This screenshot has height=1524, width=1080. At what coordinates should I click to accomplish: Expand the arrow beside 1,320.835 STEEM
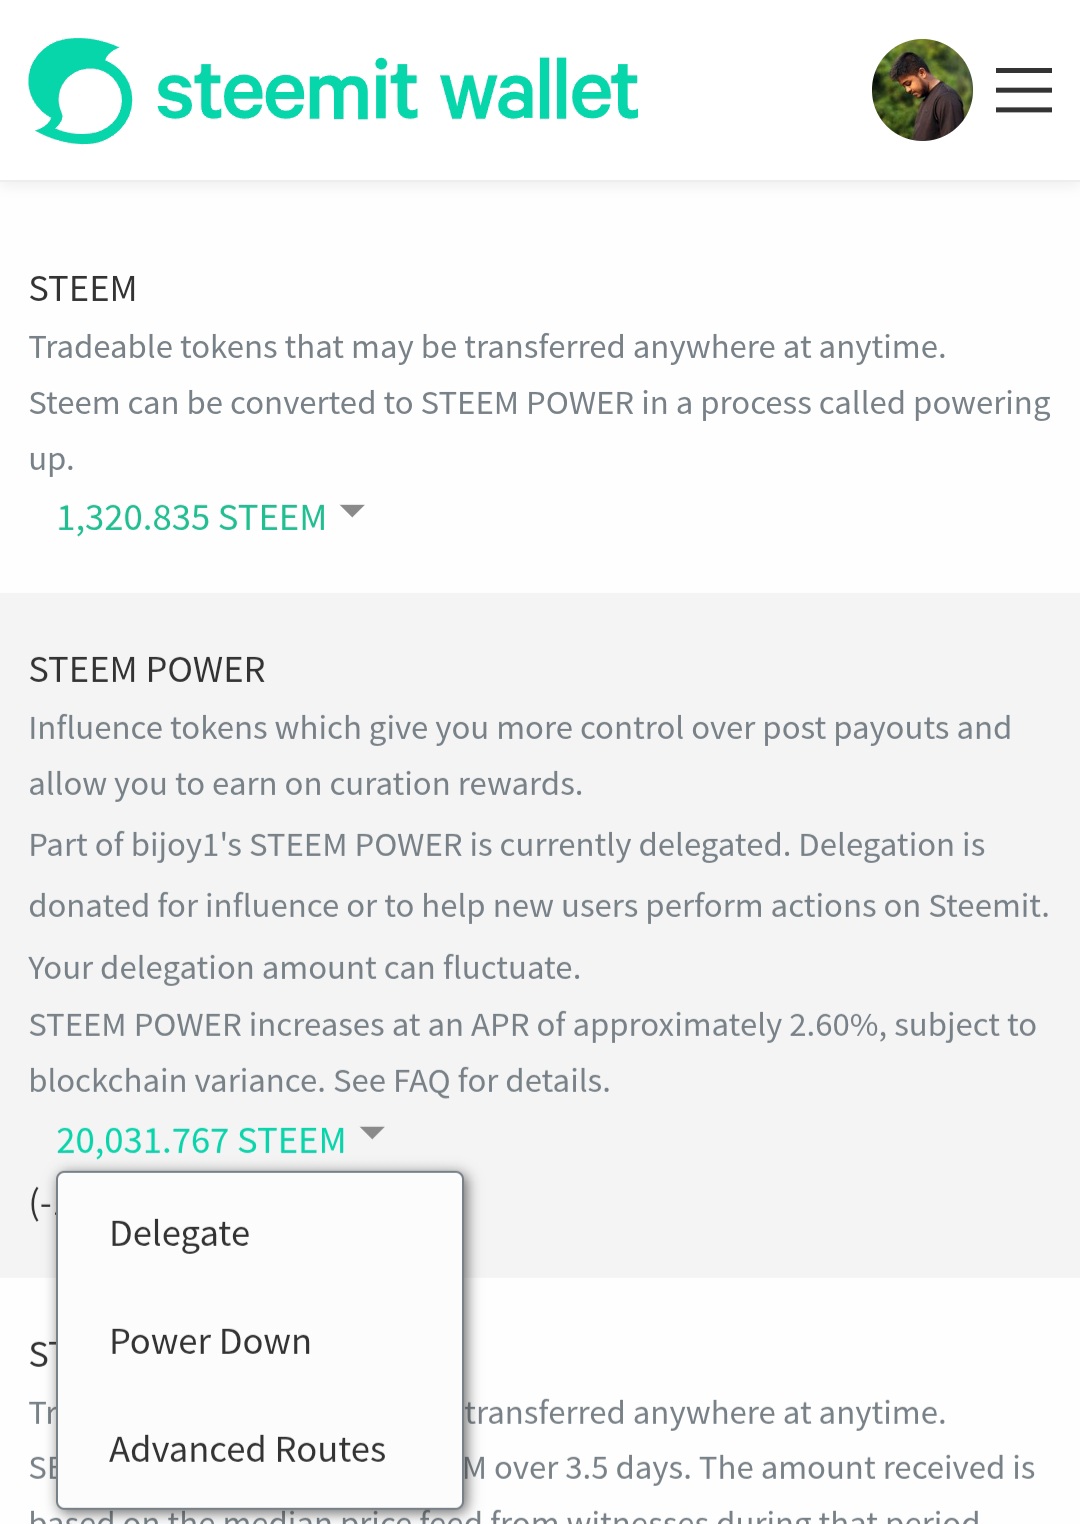coord(352,512)
